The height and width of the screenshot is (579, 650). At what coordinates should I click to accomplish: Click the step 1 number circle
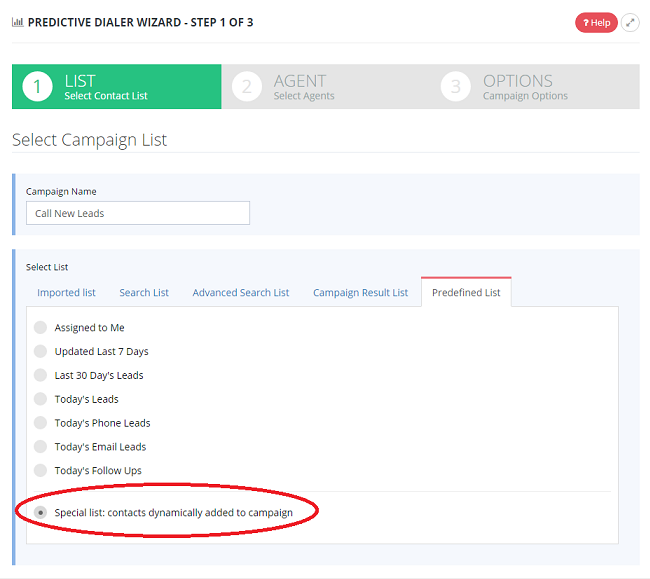point(37,87)
